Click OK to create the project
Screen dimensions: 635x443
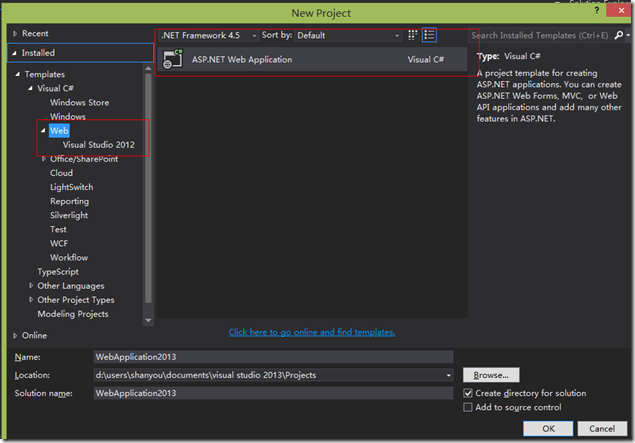pos(548,428)
